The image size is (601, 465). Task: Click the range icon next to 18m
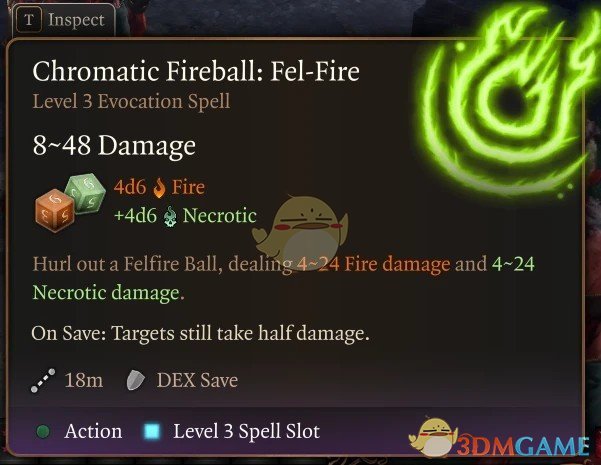pos(43,381)
